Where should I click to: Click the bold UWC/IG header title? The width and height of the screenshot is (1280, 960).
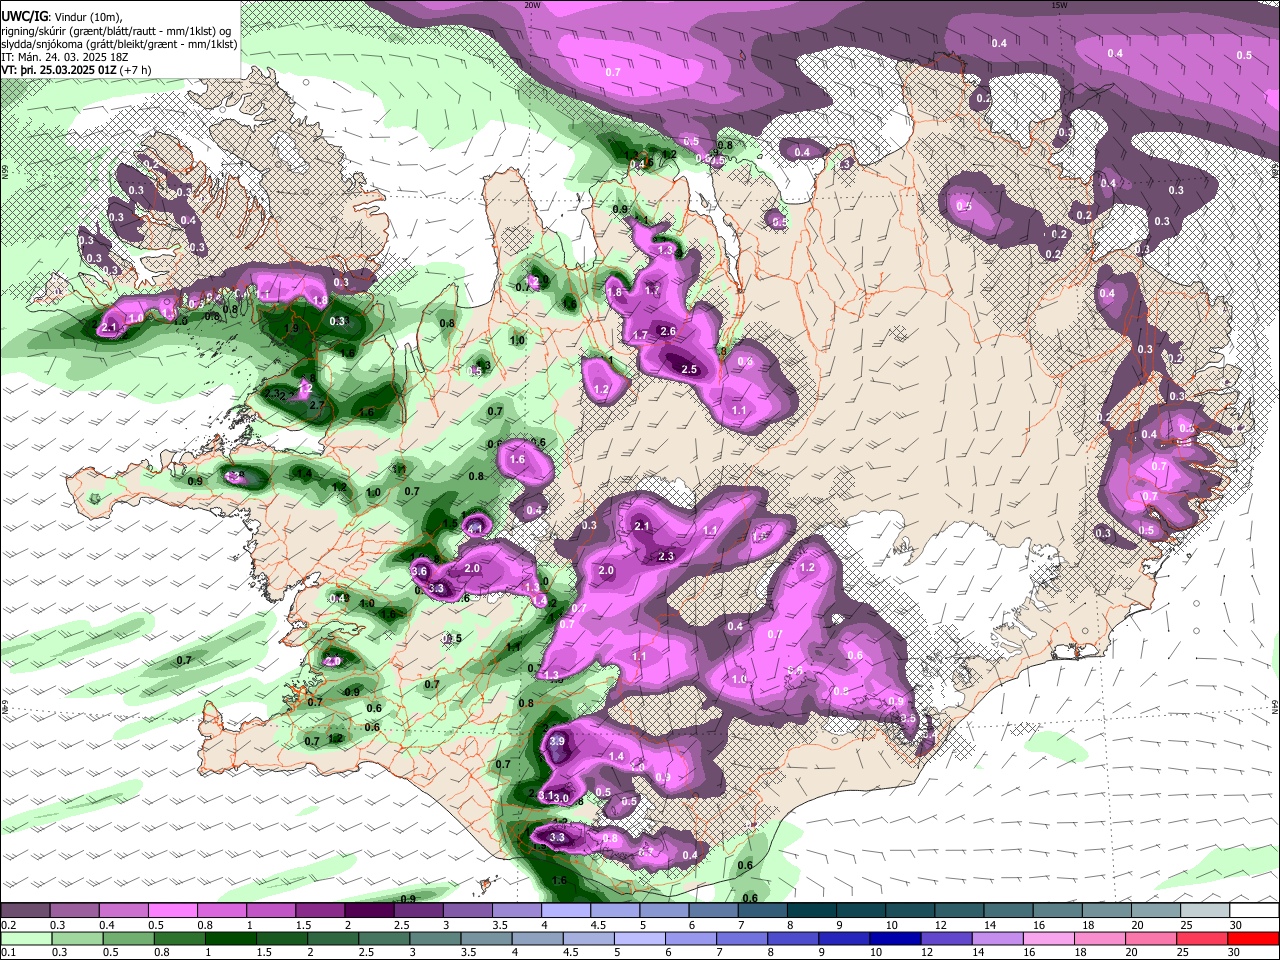[x=23, y=17]
